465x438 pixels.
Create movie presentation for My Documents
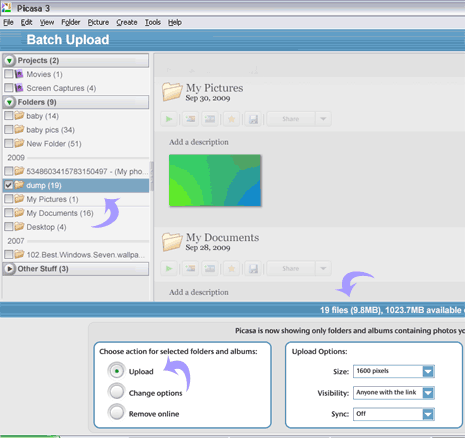pos(210,269)
